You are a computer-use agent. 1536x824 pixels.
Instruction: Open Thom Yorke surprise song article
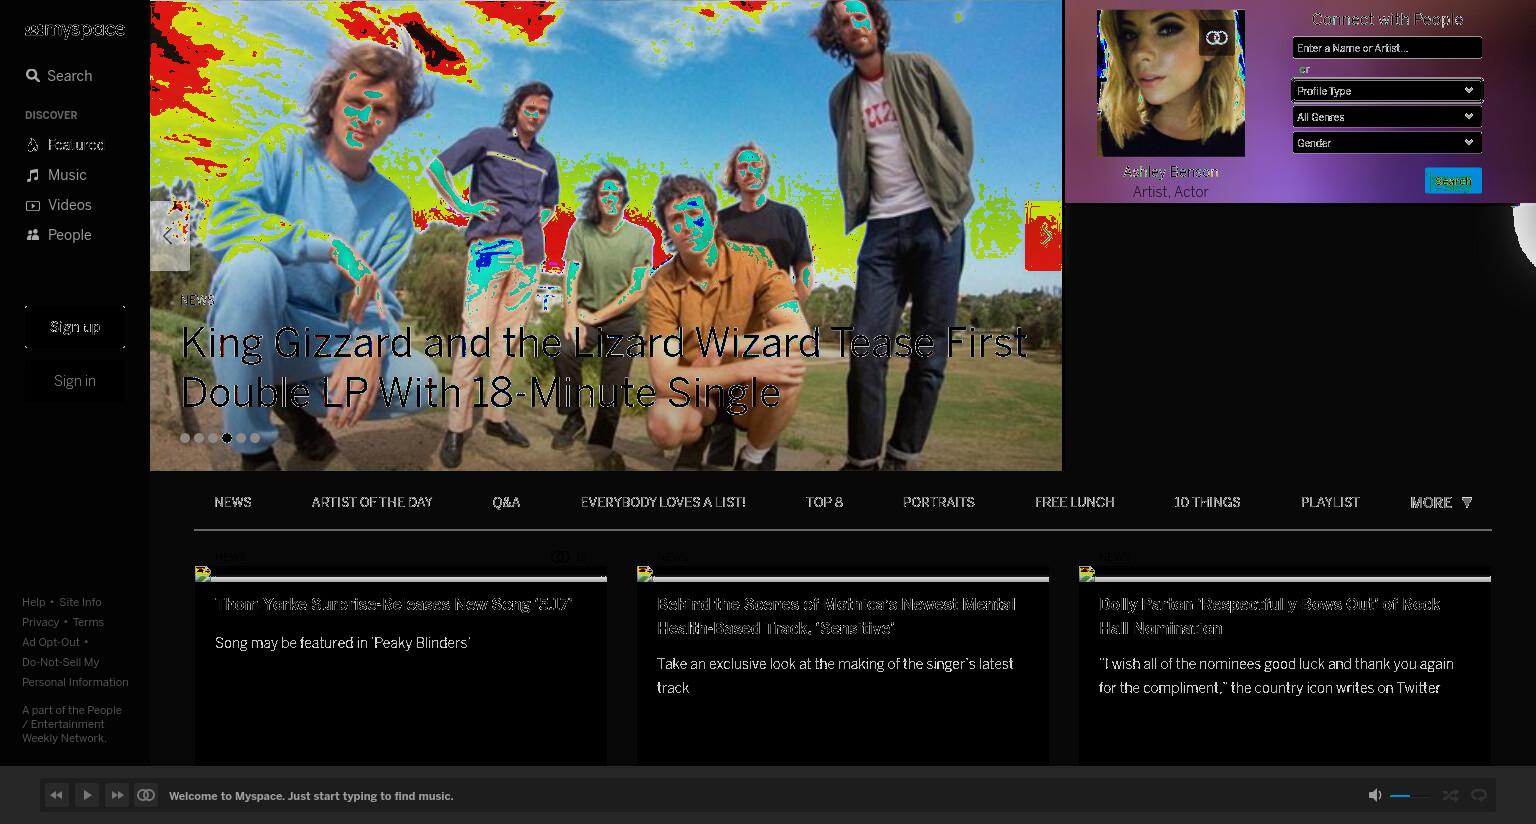[x=393, y=605]
